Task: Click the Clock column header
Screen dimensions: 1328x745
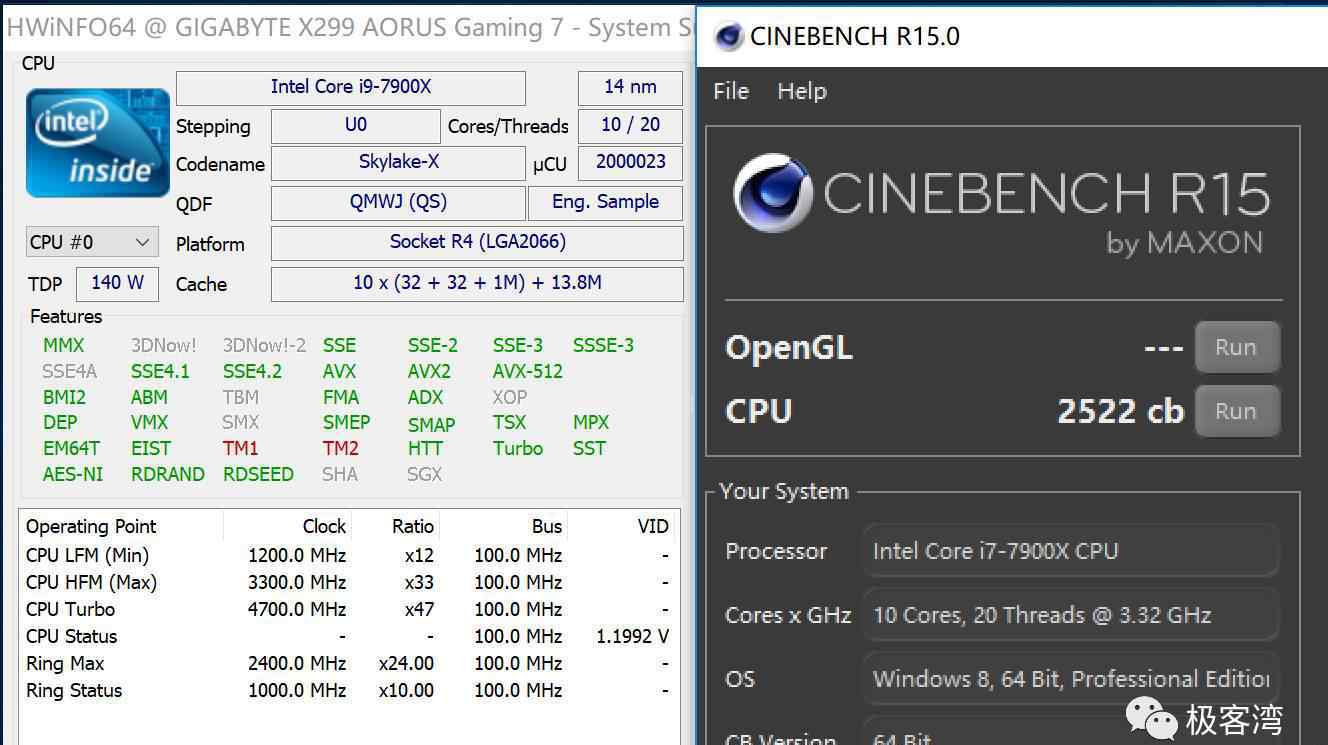Action: [287, 526]
